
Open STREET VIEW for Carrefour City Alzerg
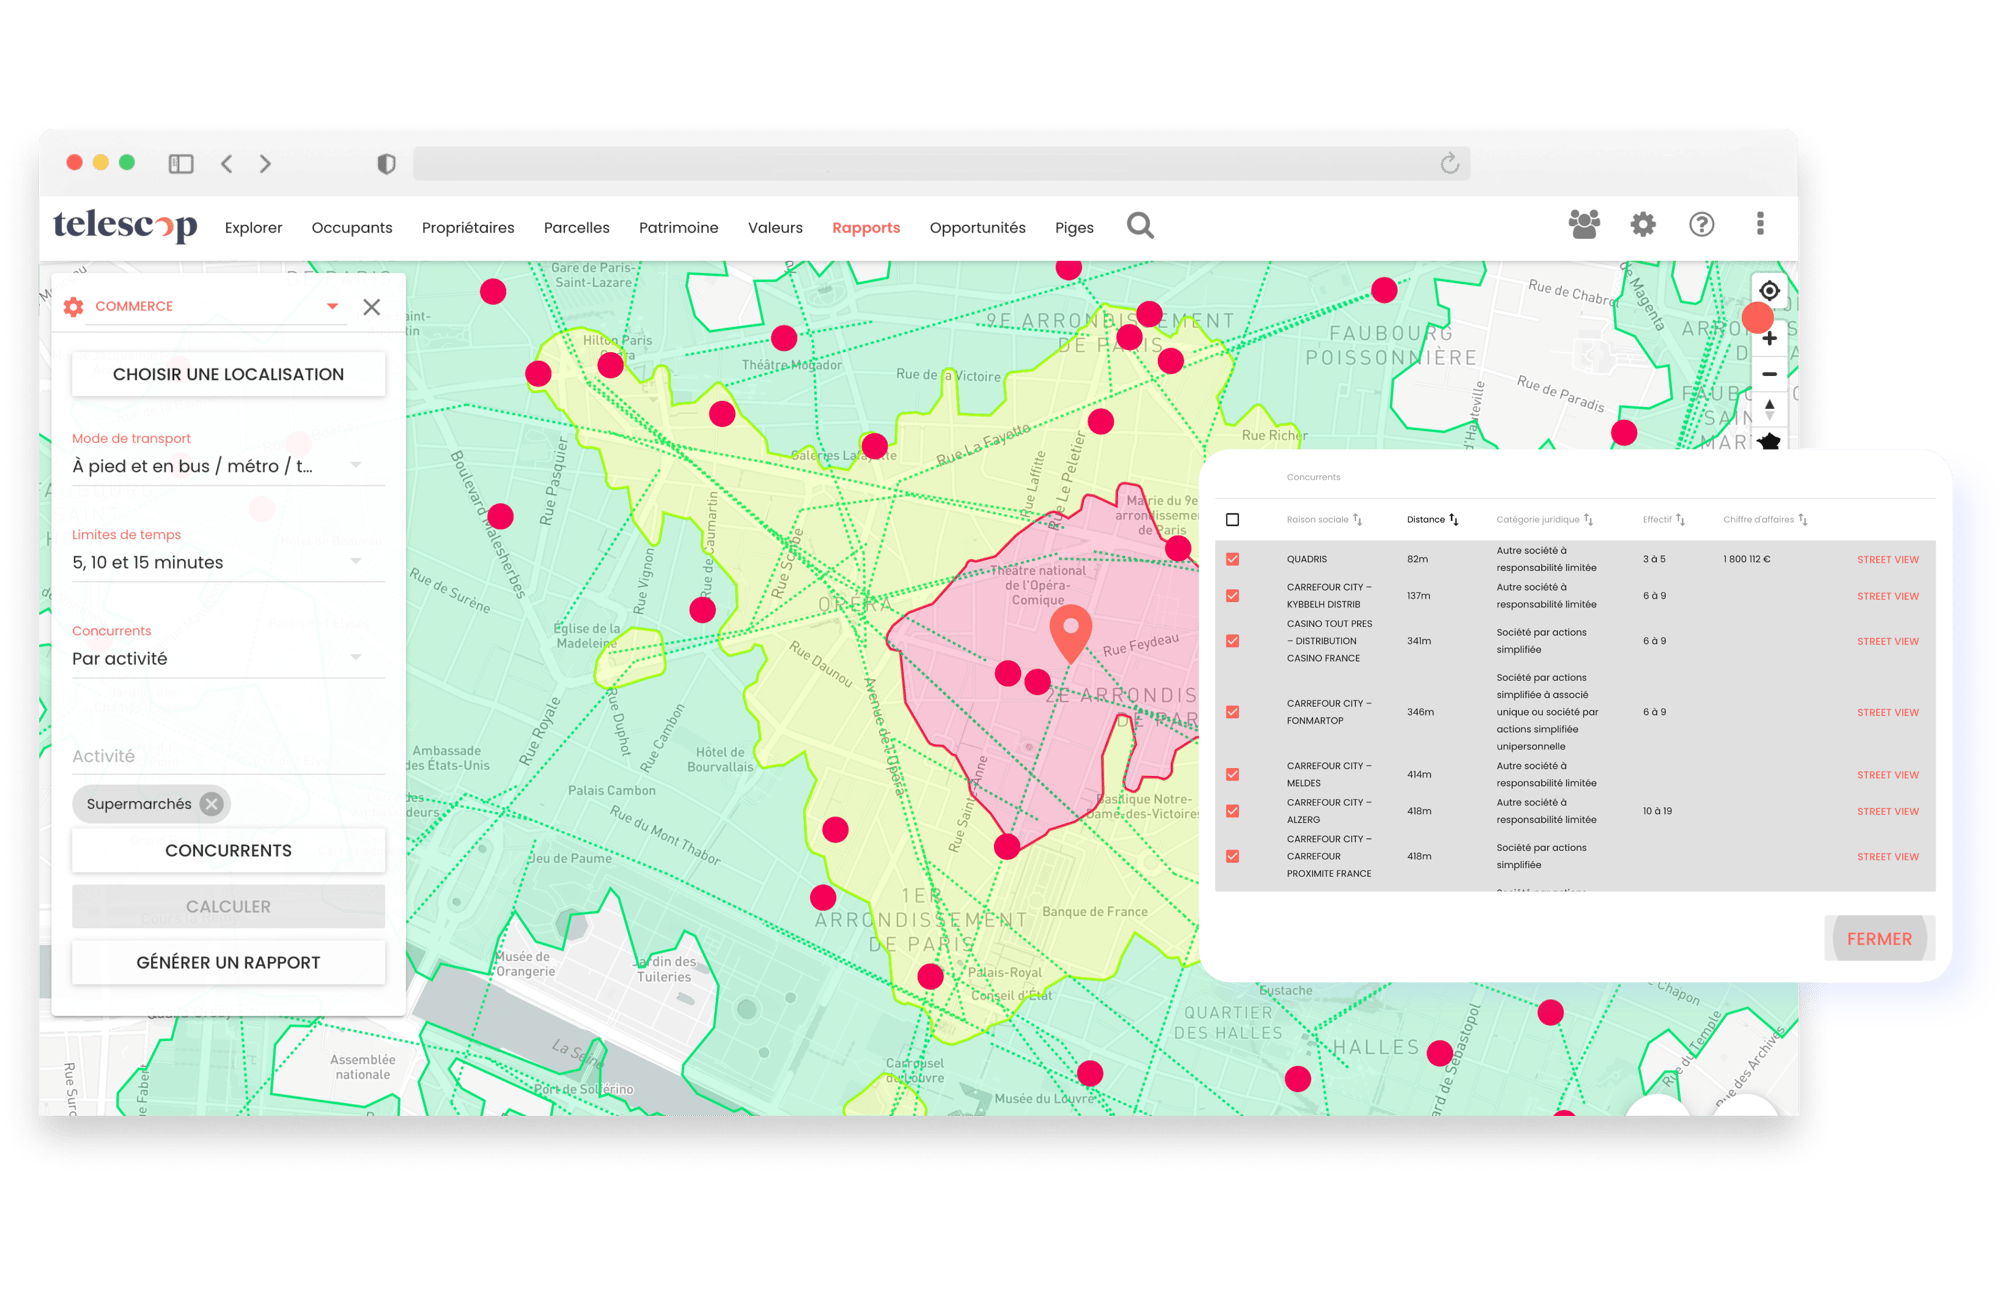(1888, 811)
